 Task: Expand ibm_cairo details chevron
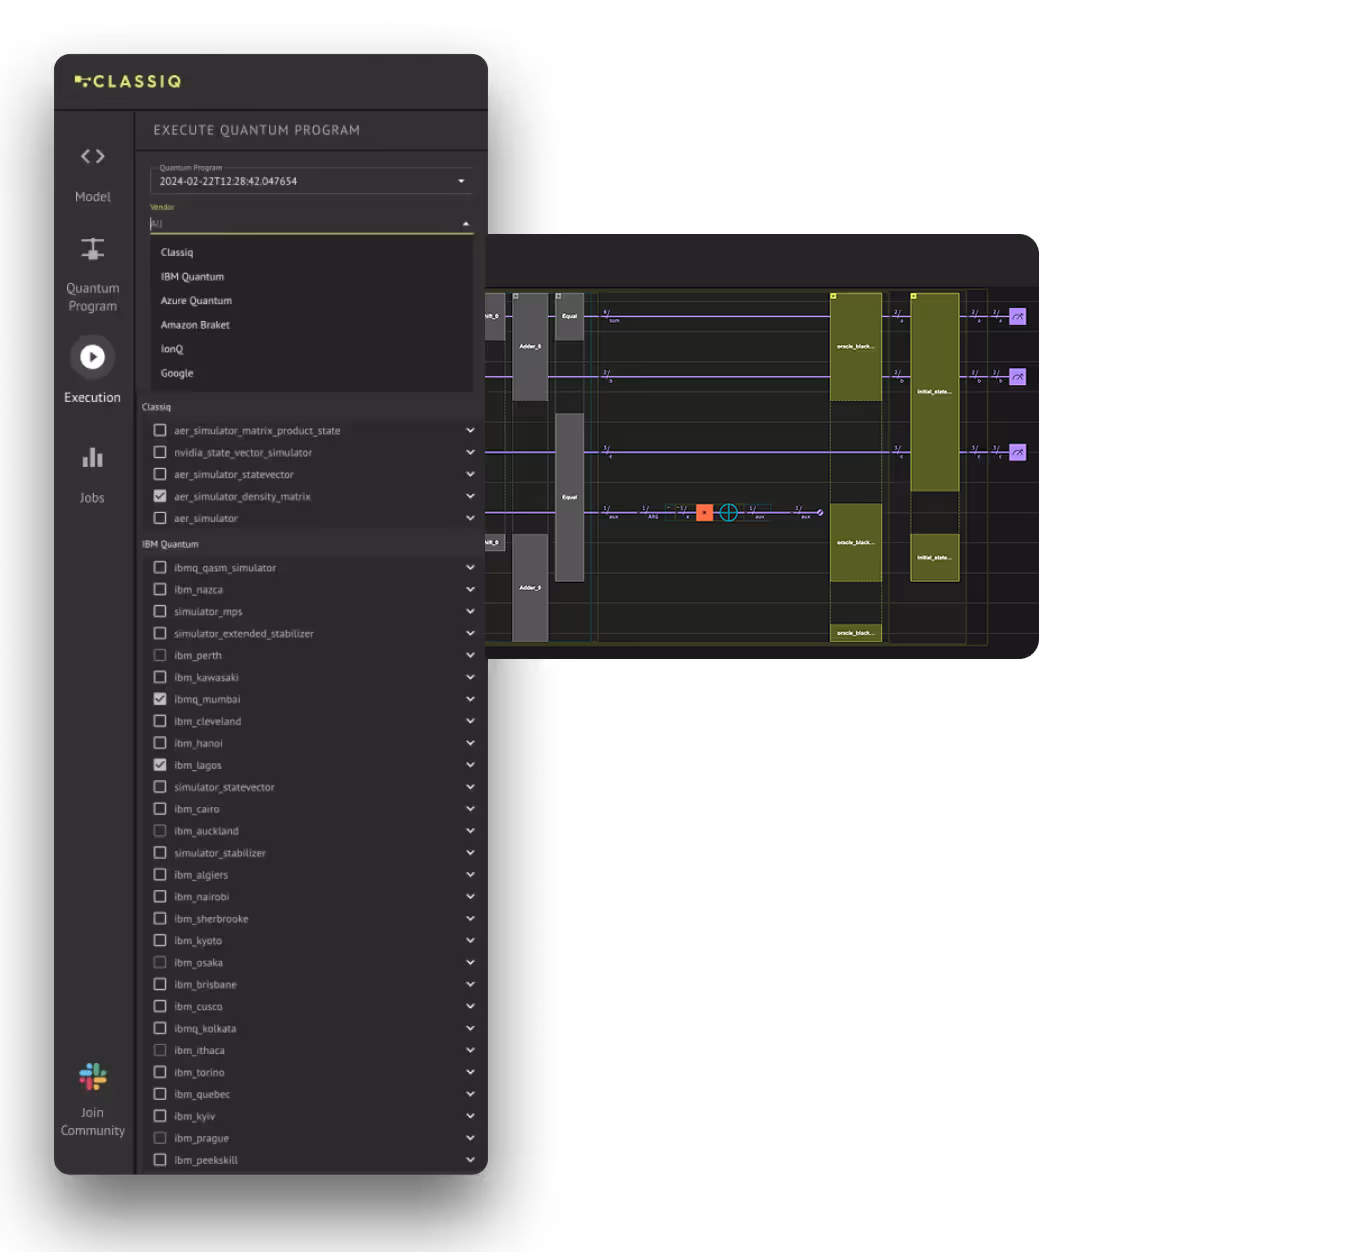coord(470,809)
